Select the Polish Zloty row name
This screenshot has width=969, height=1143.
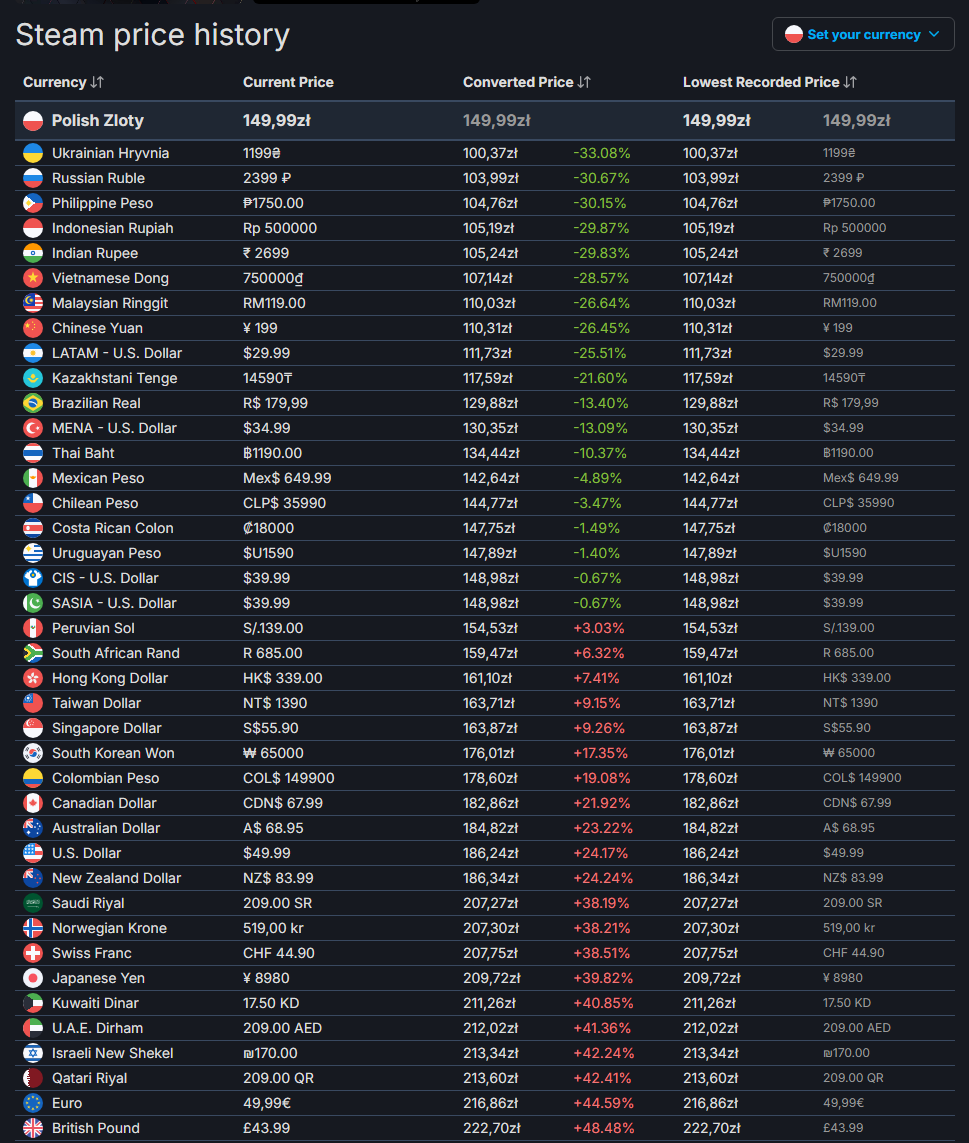tap(98, 120)
